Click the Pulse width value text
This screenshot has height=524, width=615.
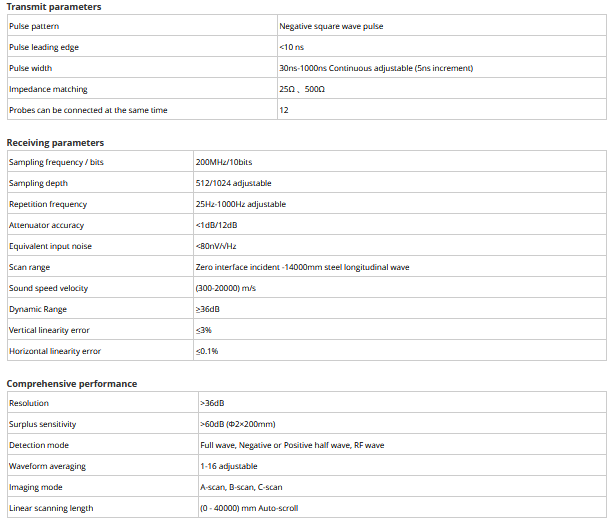[x=376, y=68]
